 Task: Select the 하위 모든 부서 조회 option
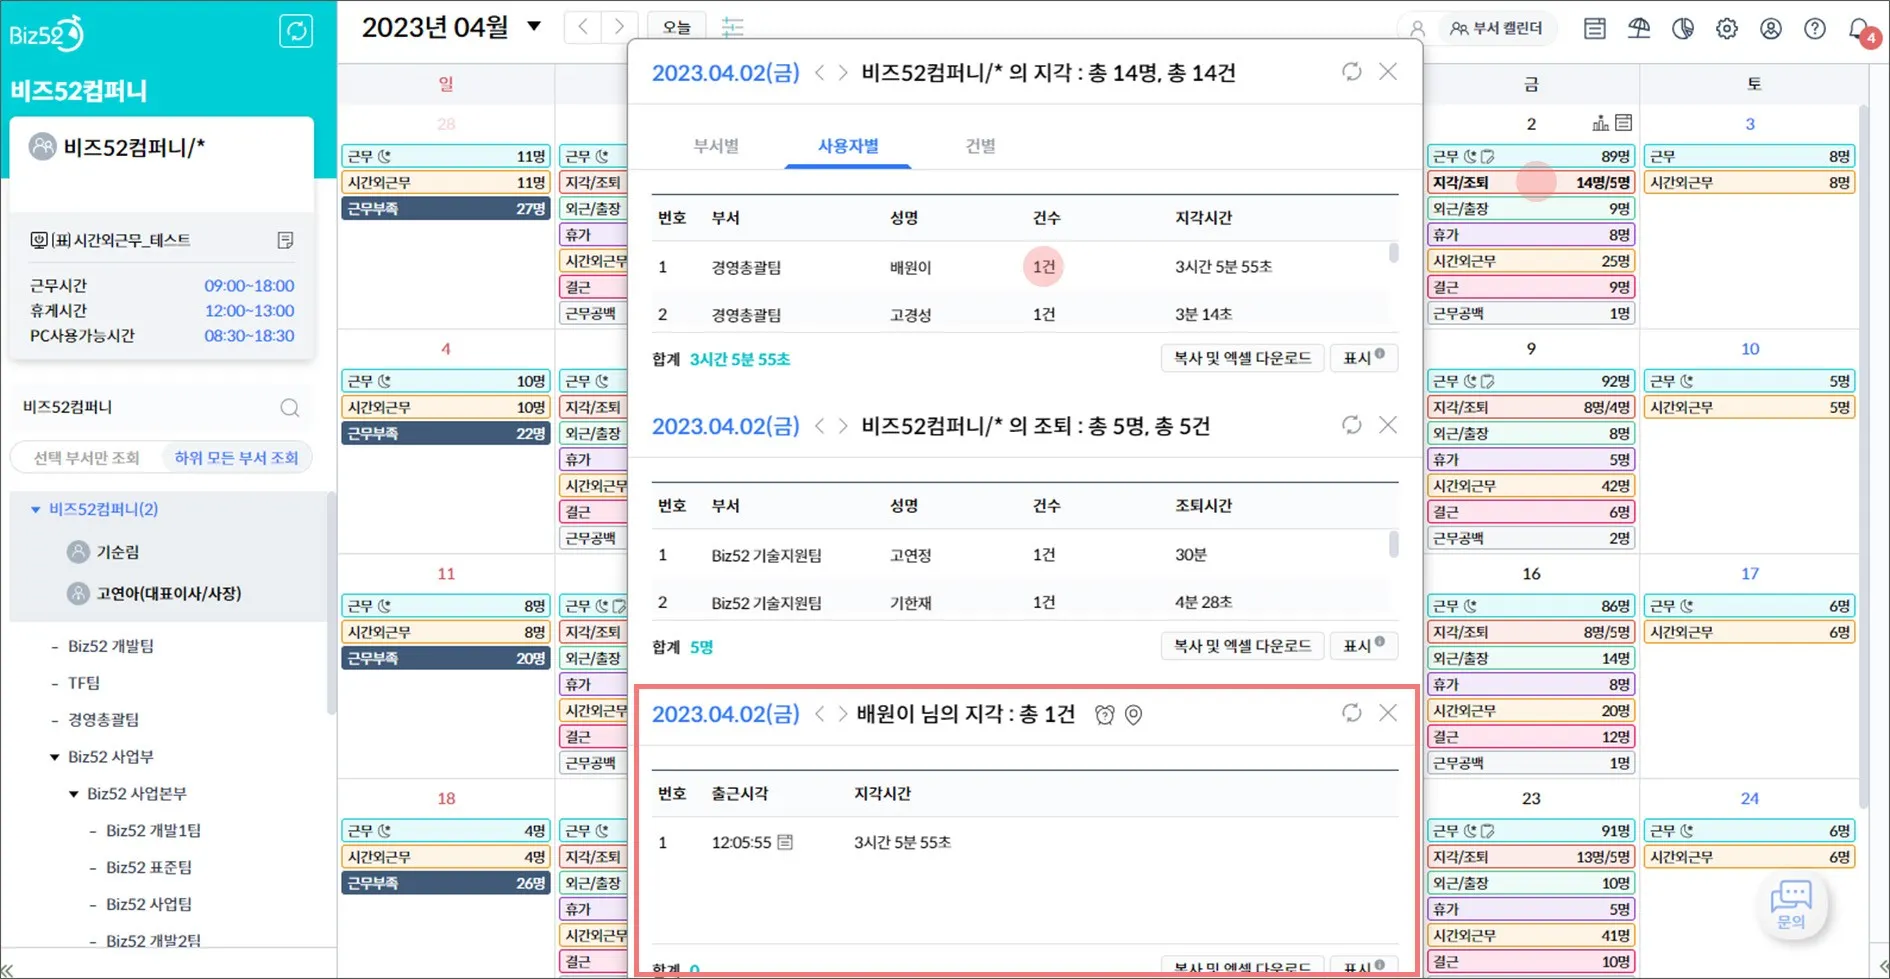[236, 458]
